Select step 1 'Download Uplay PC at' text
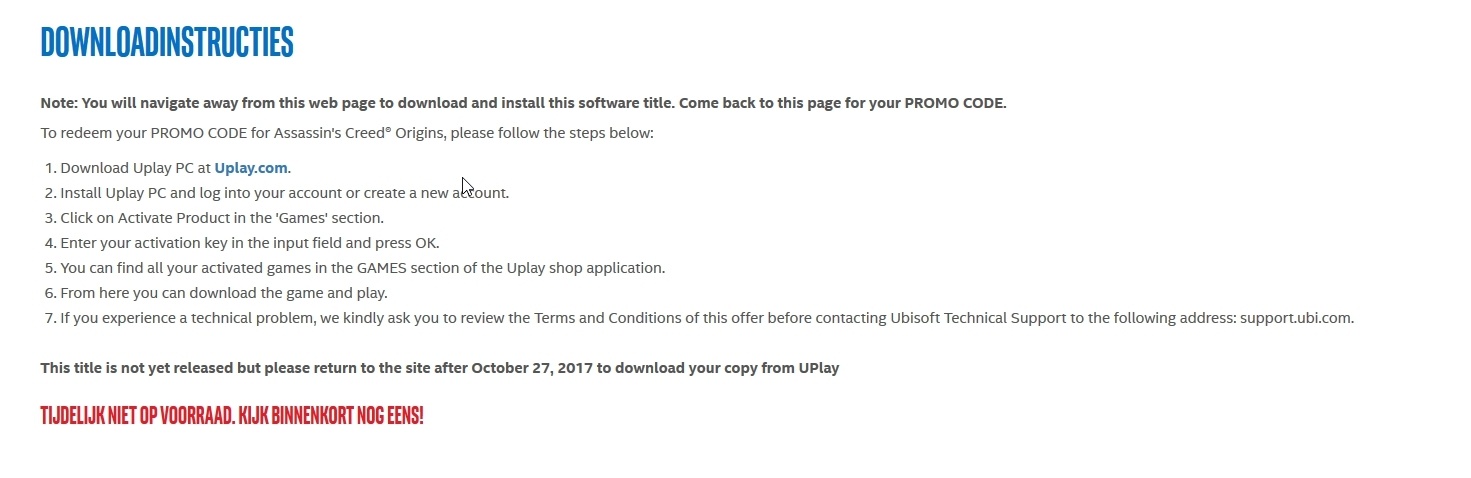 (x=135, y=168)
